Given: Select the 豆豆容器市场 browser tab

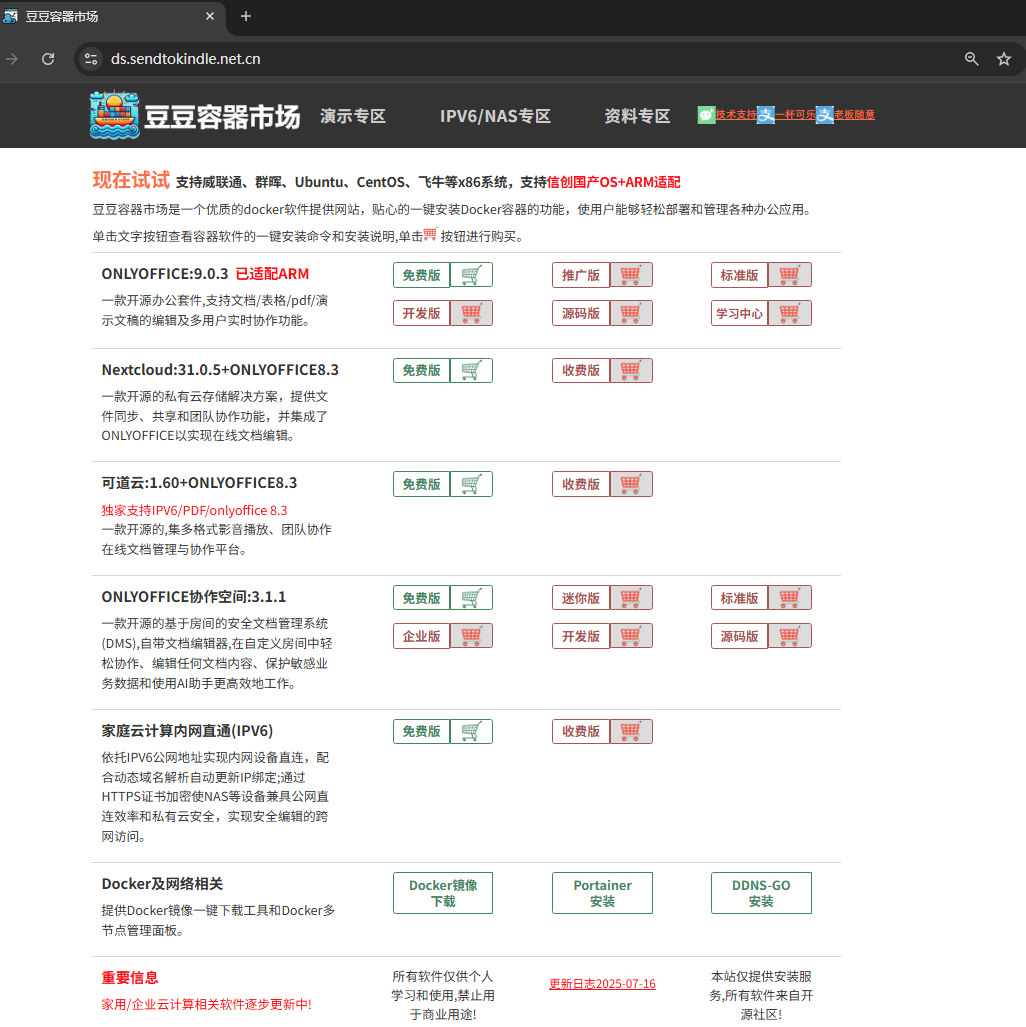Looking at the screenshot, I should point(111,16).
